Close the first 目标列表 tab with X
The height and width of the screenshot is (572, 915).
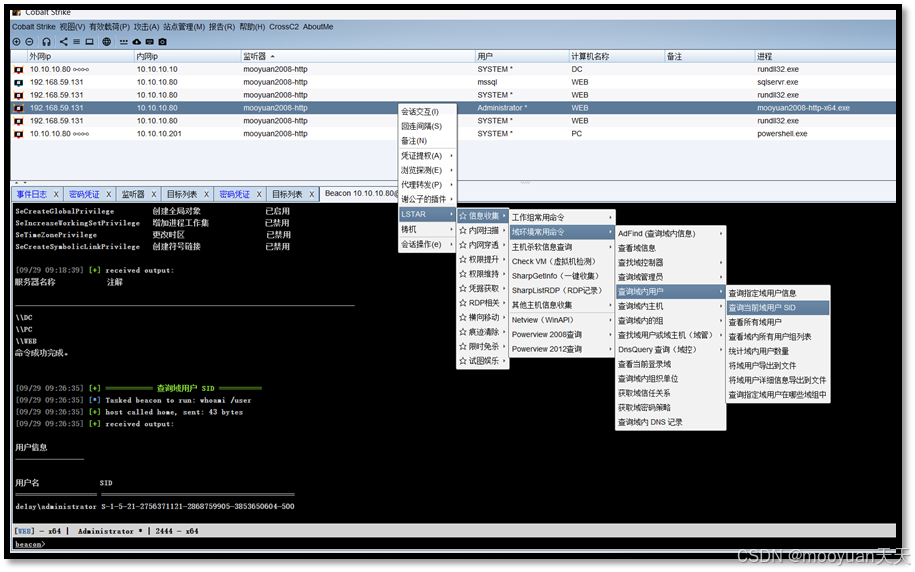point(207,194)
